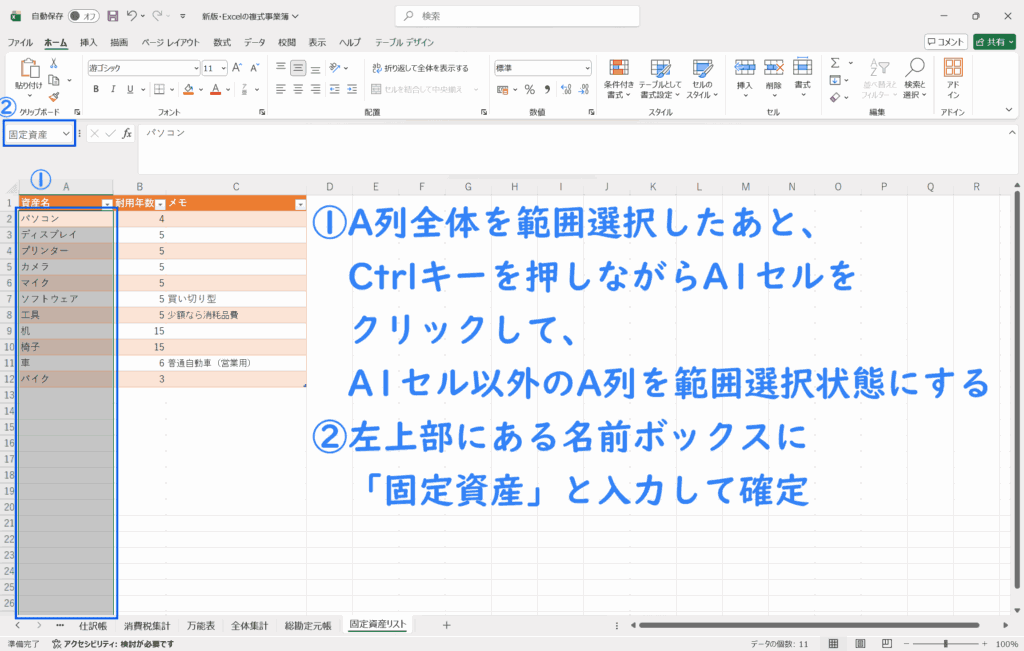The image size is (1024, 651).
Task: Open 条件付き書式 conditional formatting
Action: pos(619,76)
